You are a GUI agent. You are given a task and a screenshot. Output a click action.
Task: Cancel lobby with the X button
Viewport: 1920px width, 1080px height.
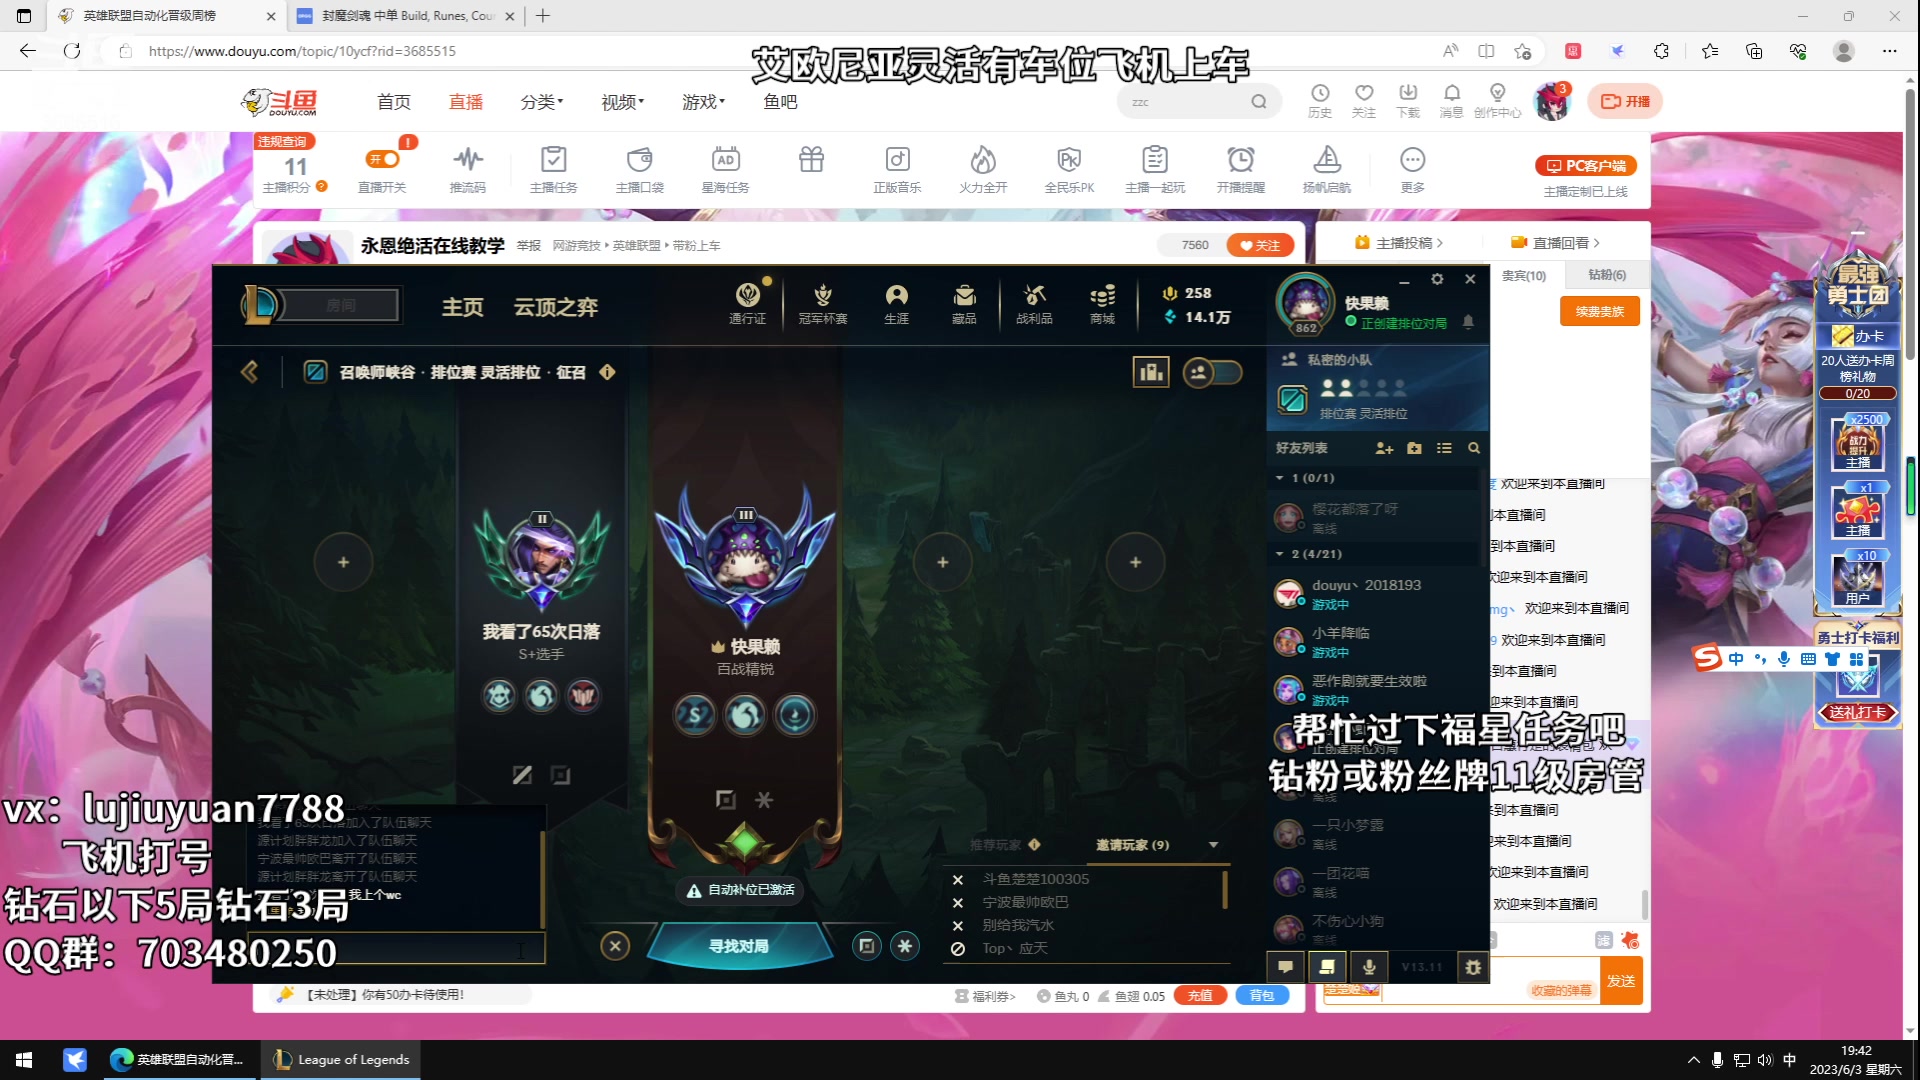coord(615,945)
